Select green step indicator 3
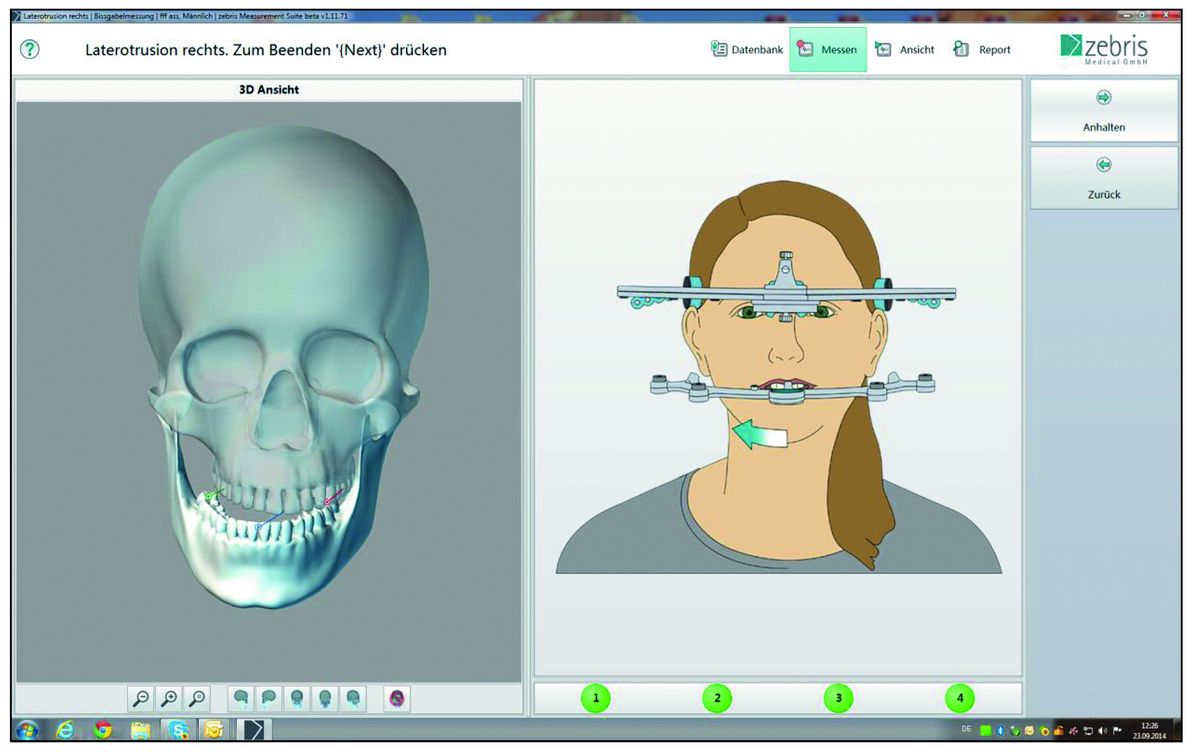The width and height of the screenshot is (1200, 752). (838, 698)
